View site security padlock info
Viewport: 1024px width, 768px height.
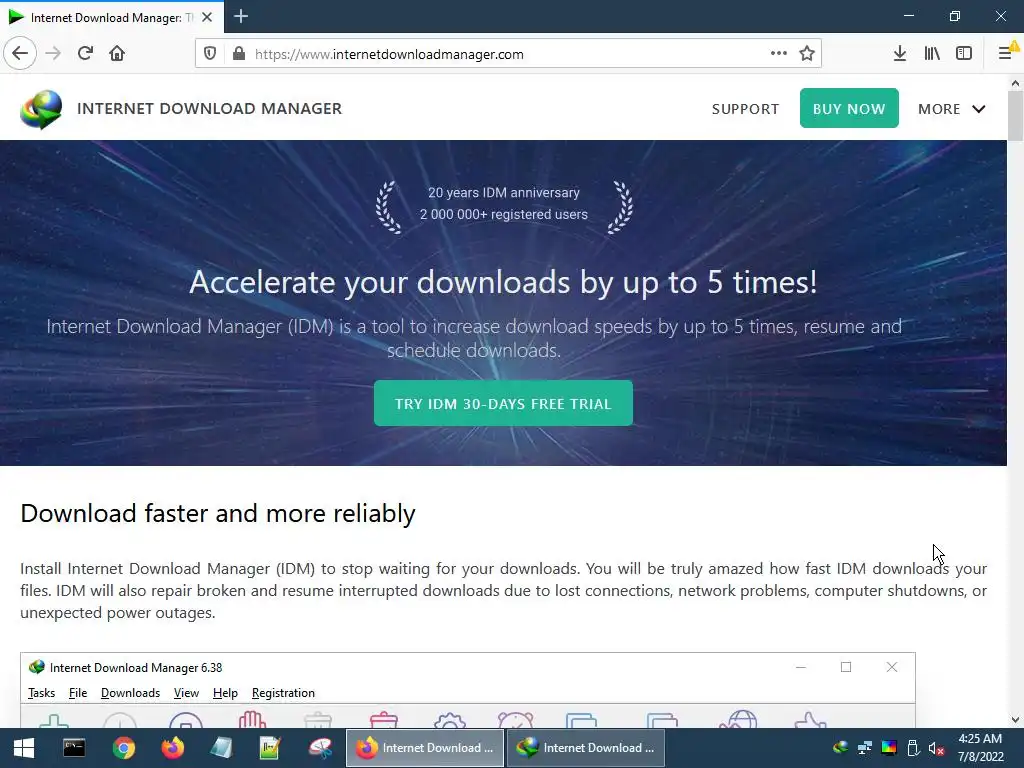point(239,54)
